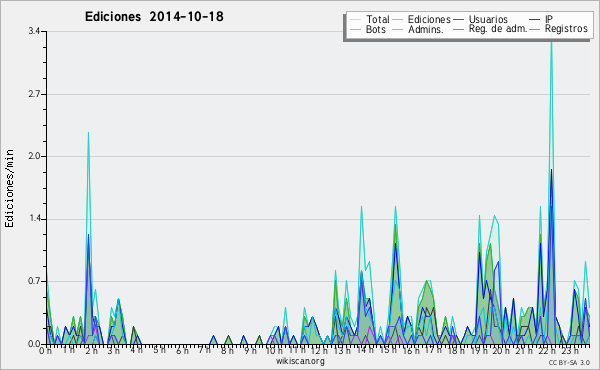The width and height of the screenshot is (600, 370).
Task: Click the '20 h' x-axis label
Action: (x=501, y=351)
